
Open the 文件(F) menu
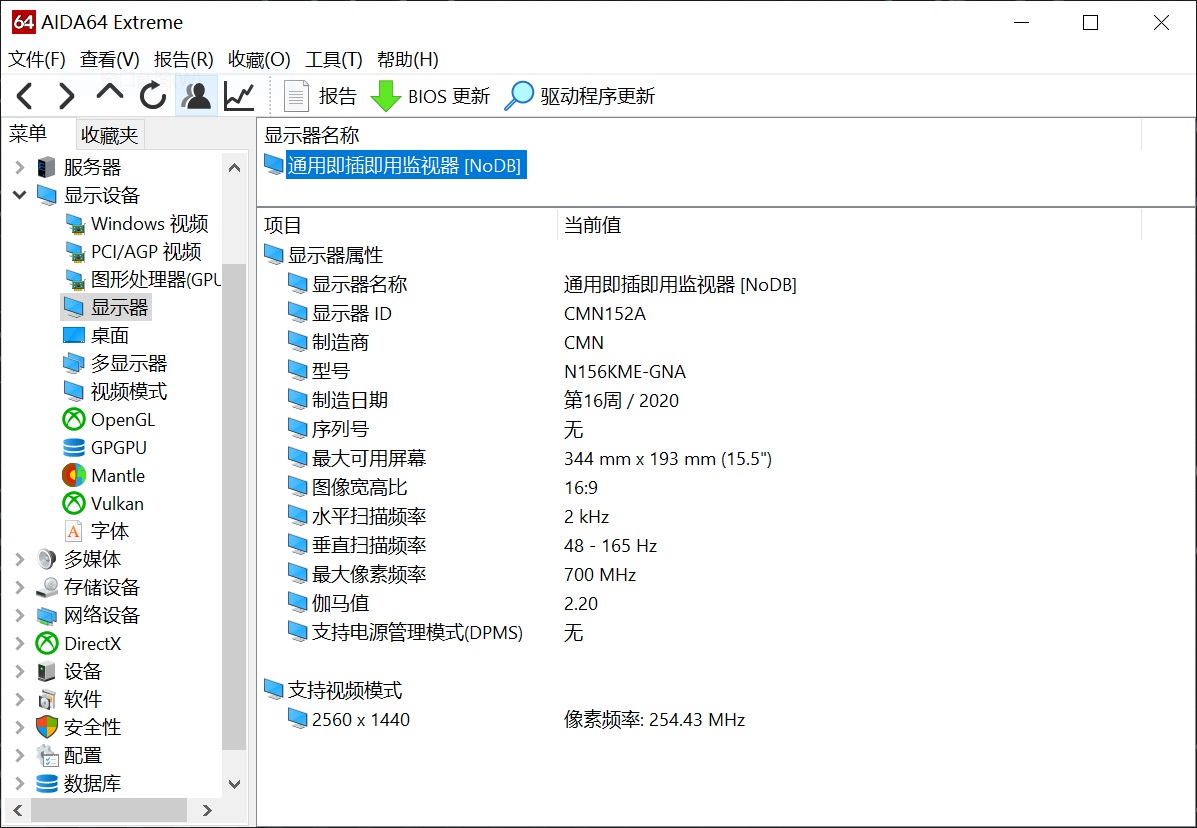37,60
